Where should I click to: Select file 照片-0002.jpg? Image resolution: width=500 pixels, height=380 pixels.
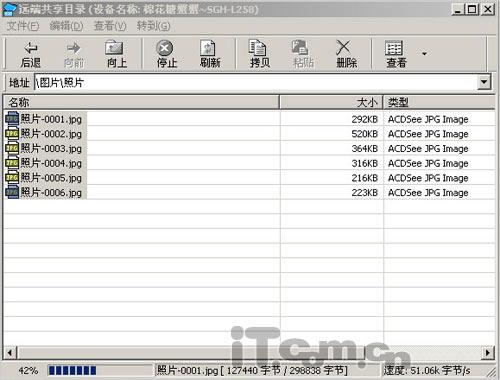click(x=51, y=134)
